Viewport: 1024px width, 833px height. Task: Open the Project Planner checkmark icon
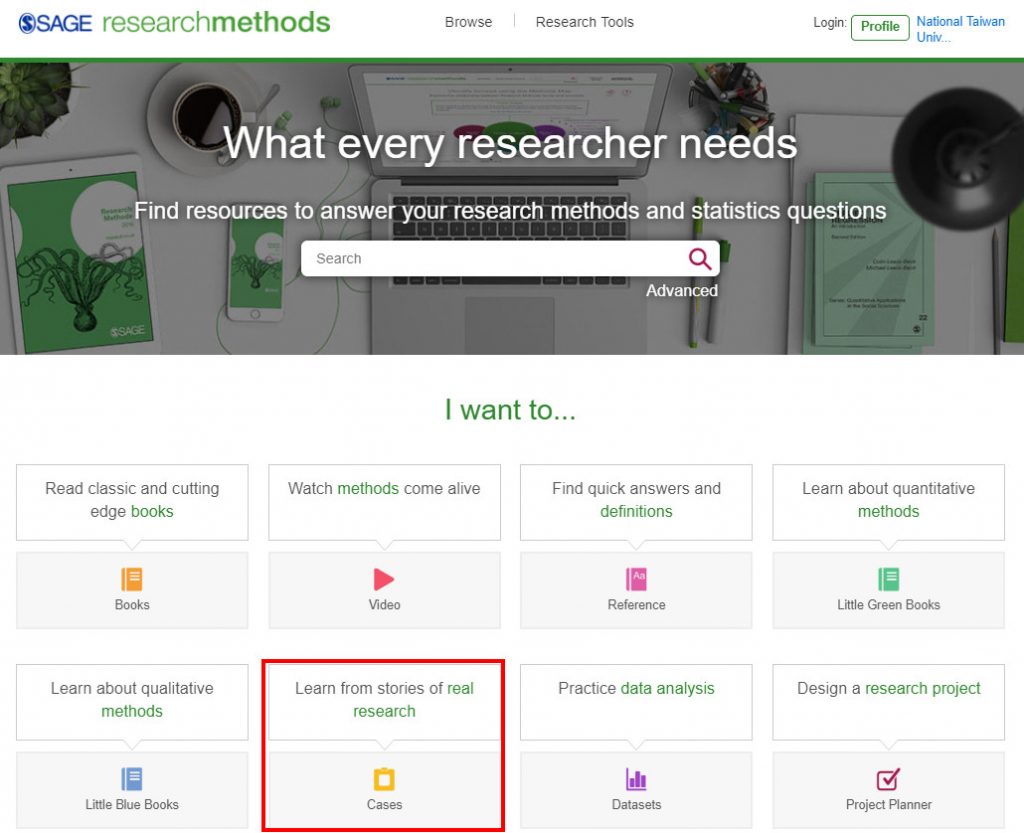pos(888,779)
